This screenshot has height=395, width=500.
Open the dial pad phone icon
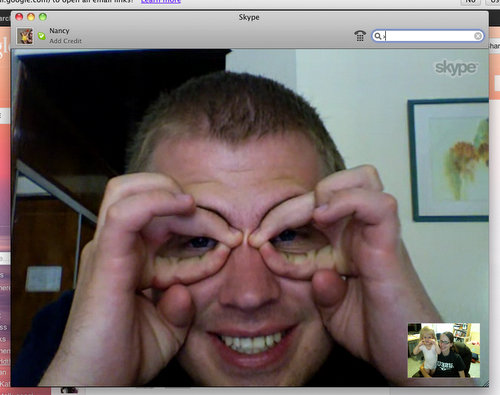pyautogui.click(x=360, y=36)
